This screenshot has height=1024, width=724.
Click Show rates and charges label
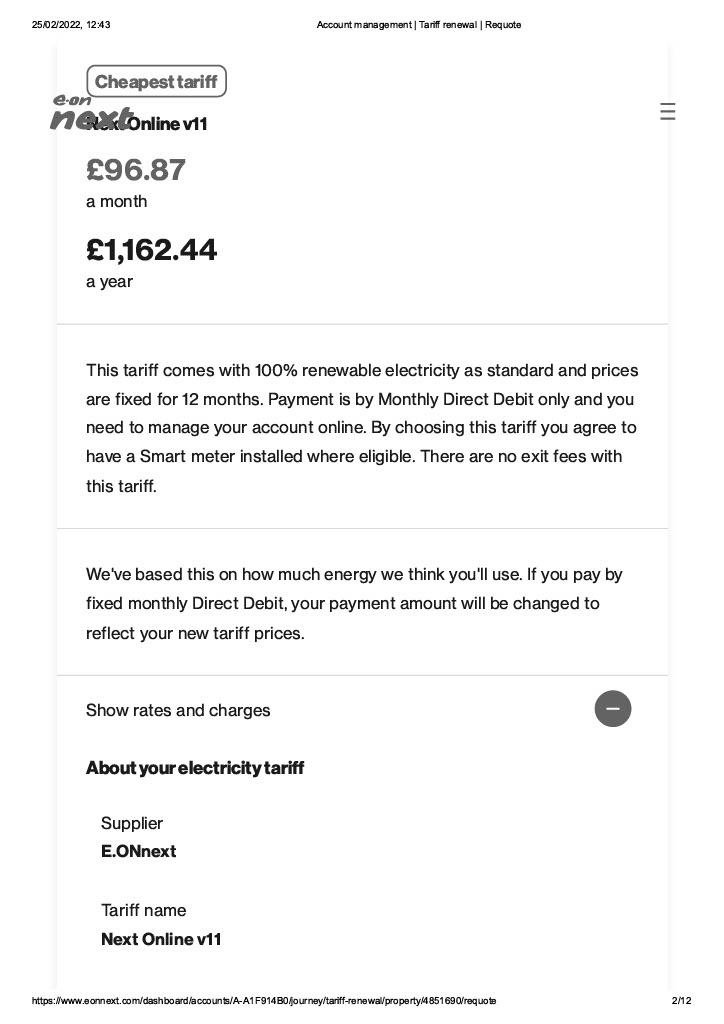[178, 710]
